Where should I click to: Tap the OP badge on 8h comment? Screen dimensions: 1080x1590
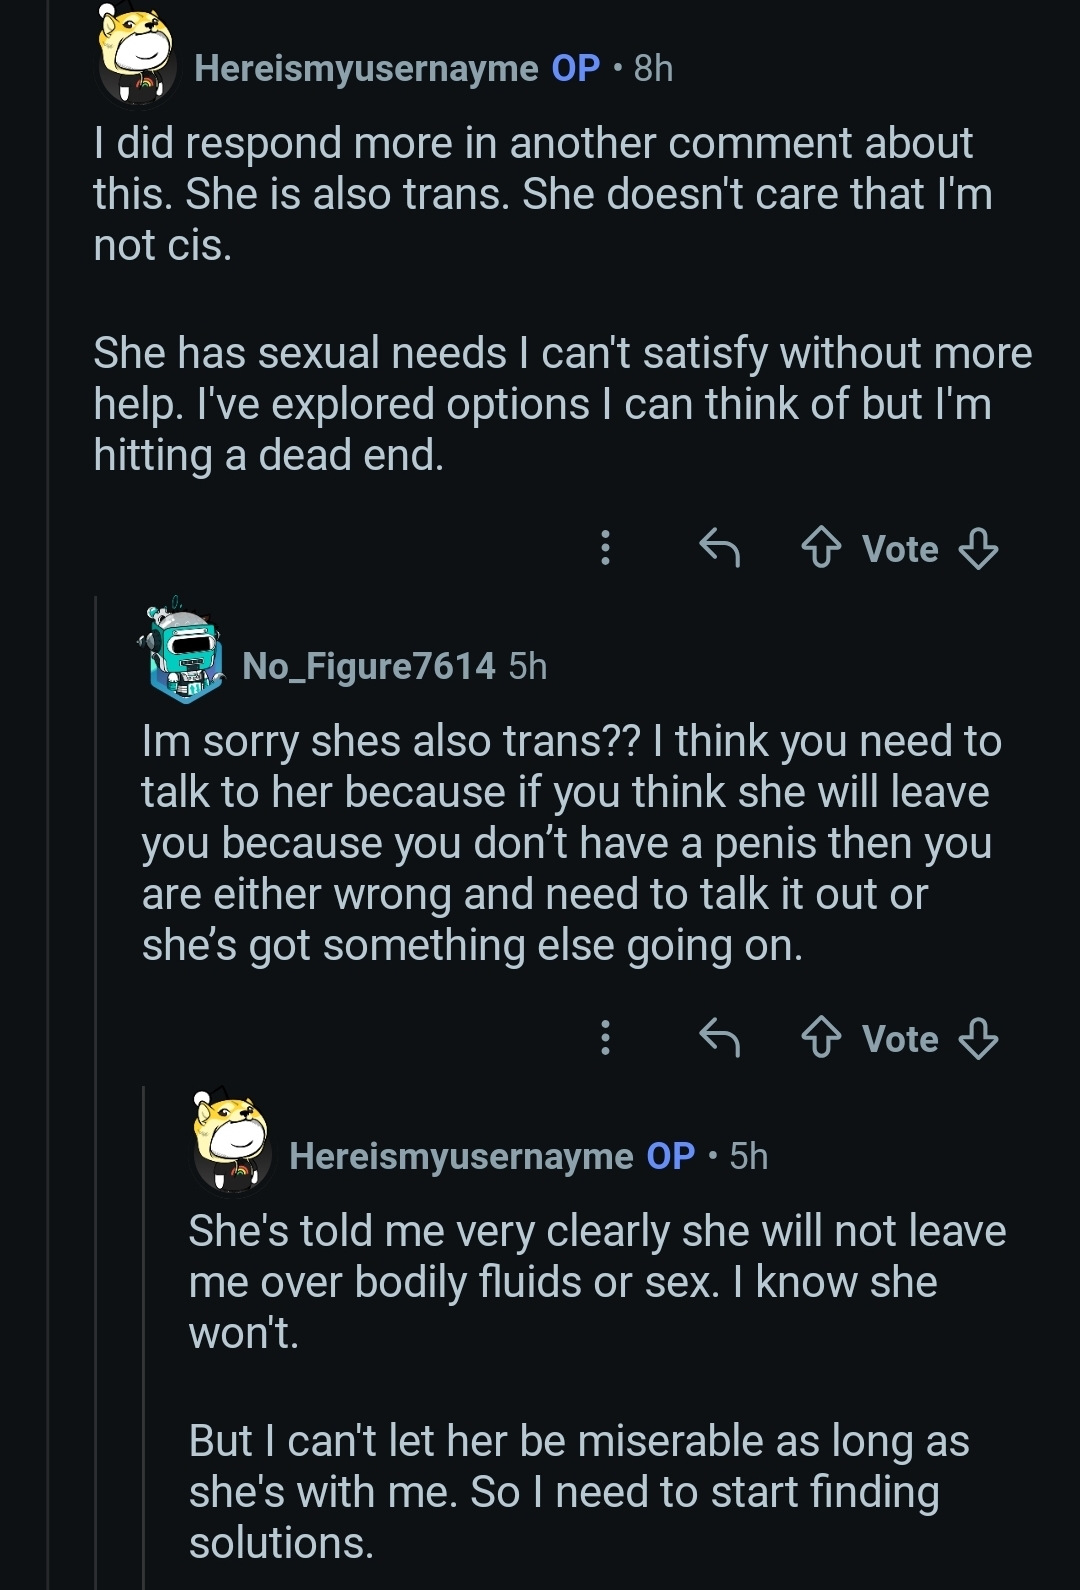tap(576, 68)
